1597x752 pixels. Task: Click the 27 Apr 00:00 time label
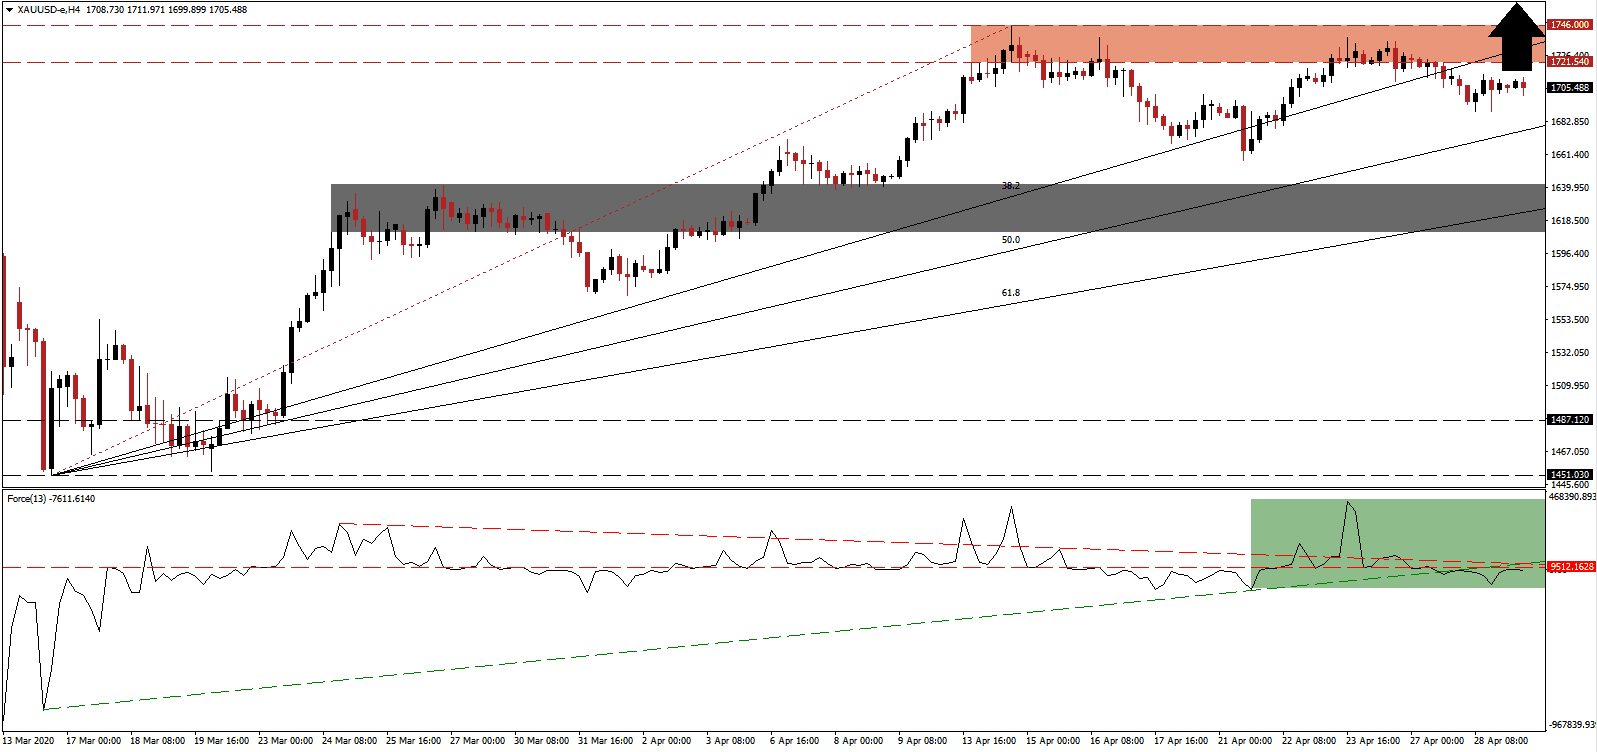(1438, 741)
